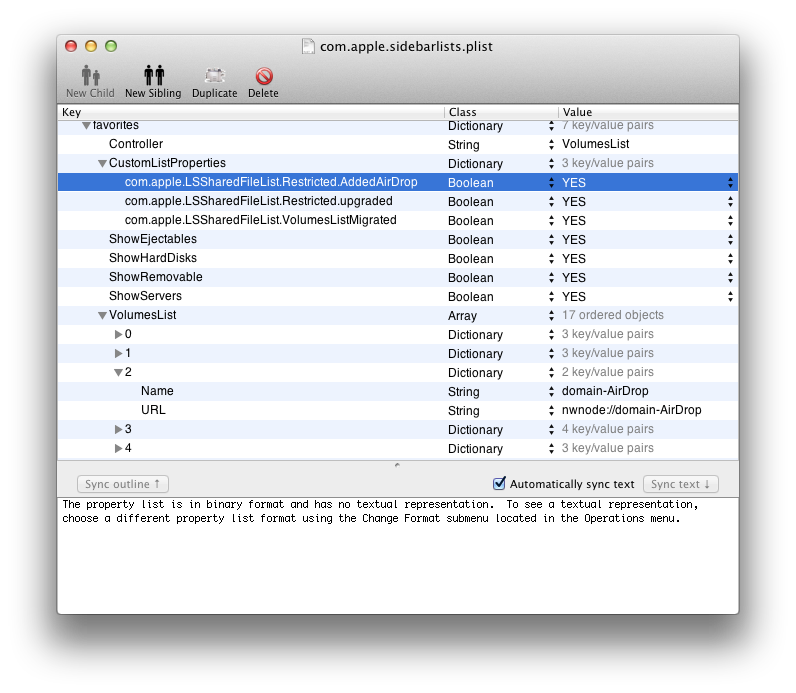Expand item 0 in VolumesList

pyautogui.click(x=118, y=334)
